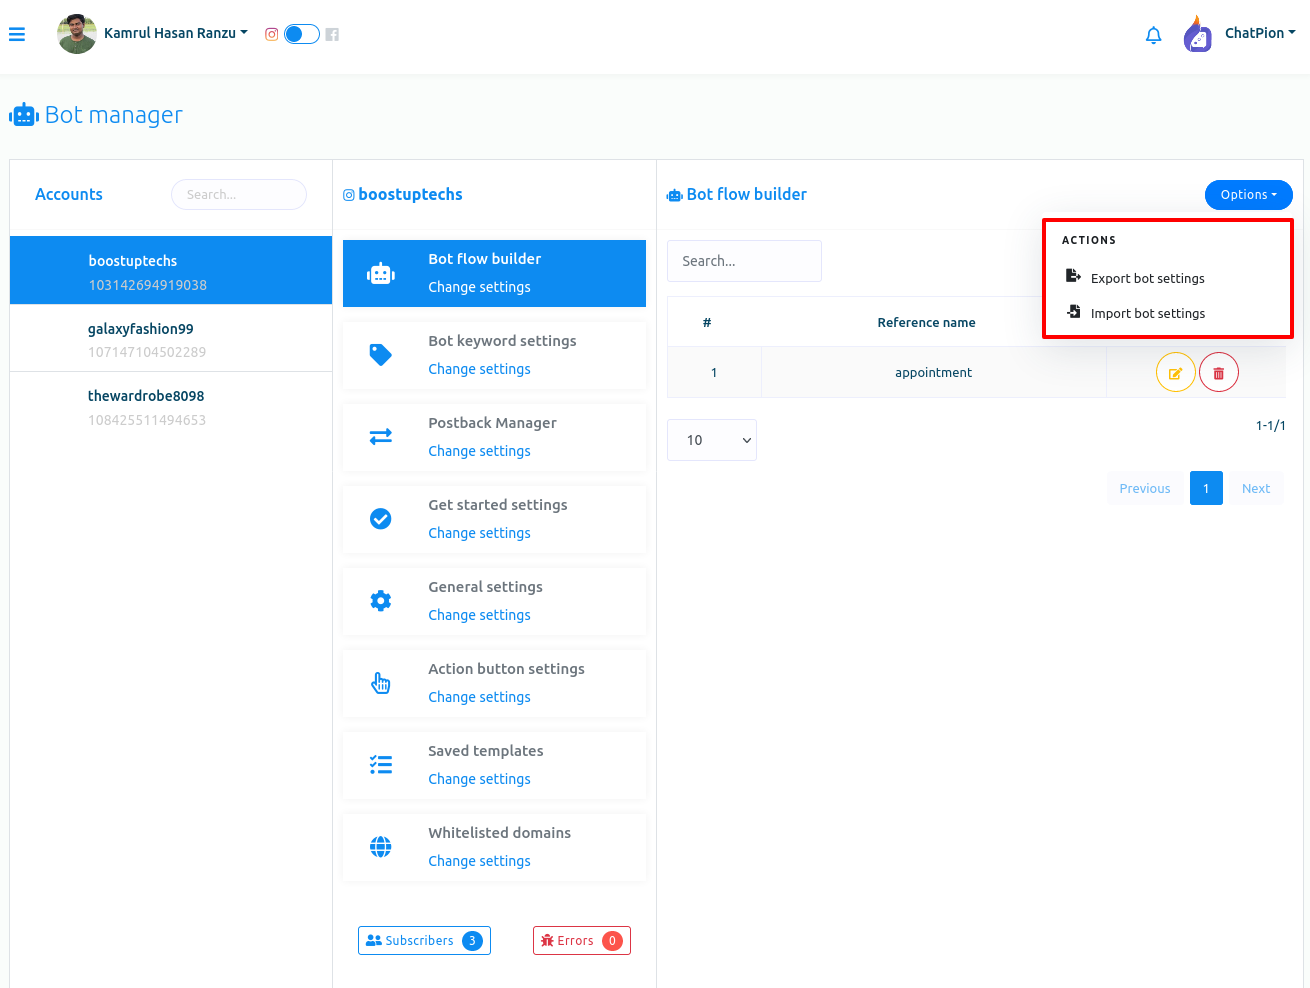Open Change settings under General settings
This screenshot has width=1310, height=988.
[x=479, y=615]
